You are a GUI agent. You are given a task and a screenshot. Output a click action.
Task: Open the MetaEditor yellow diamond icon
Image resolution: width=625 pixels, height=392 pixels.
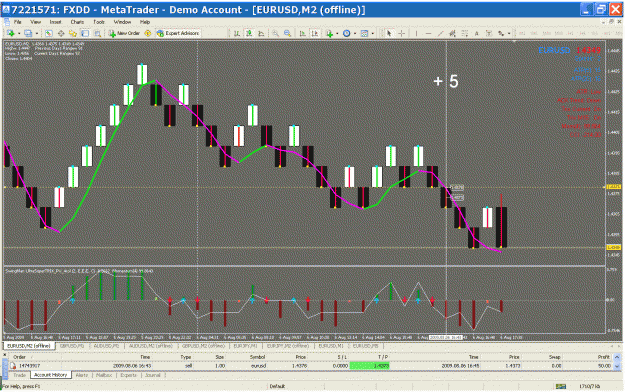(x=147, y=33)
